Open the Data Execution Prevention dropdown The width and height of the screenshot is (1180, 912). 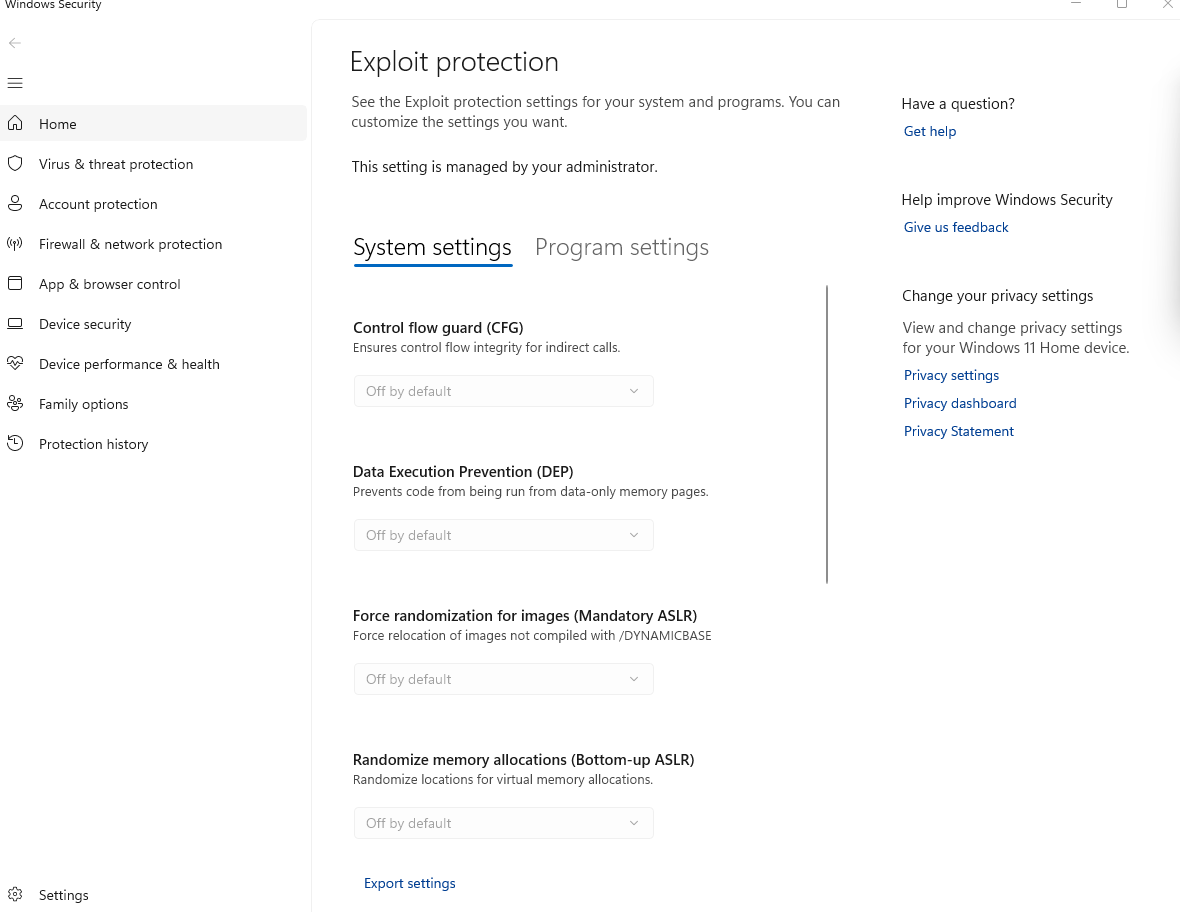(x=503, y=535)
